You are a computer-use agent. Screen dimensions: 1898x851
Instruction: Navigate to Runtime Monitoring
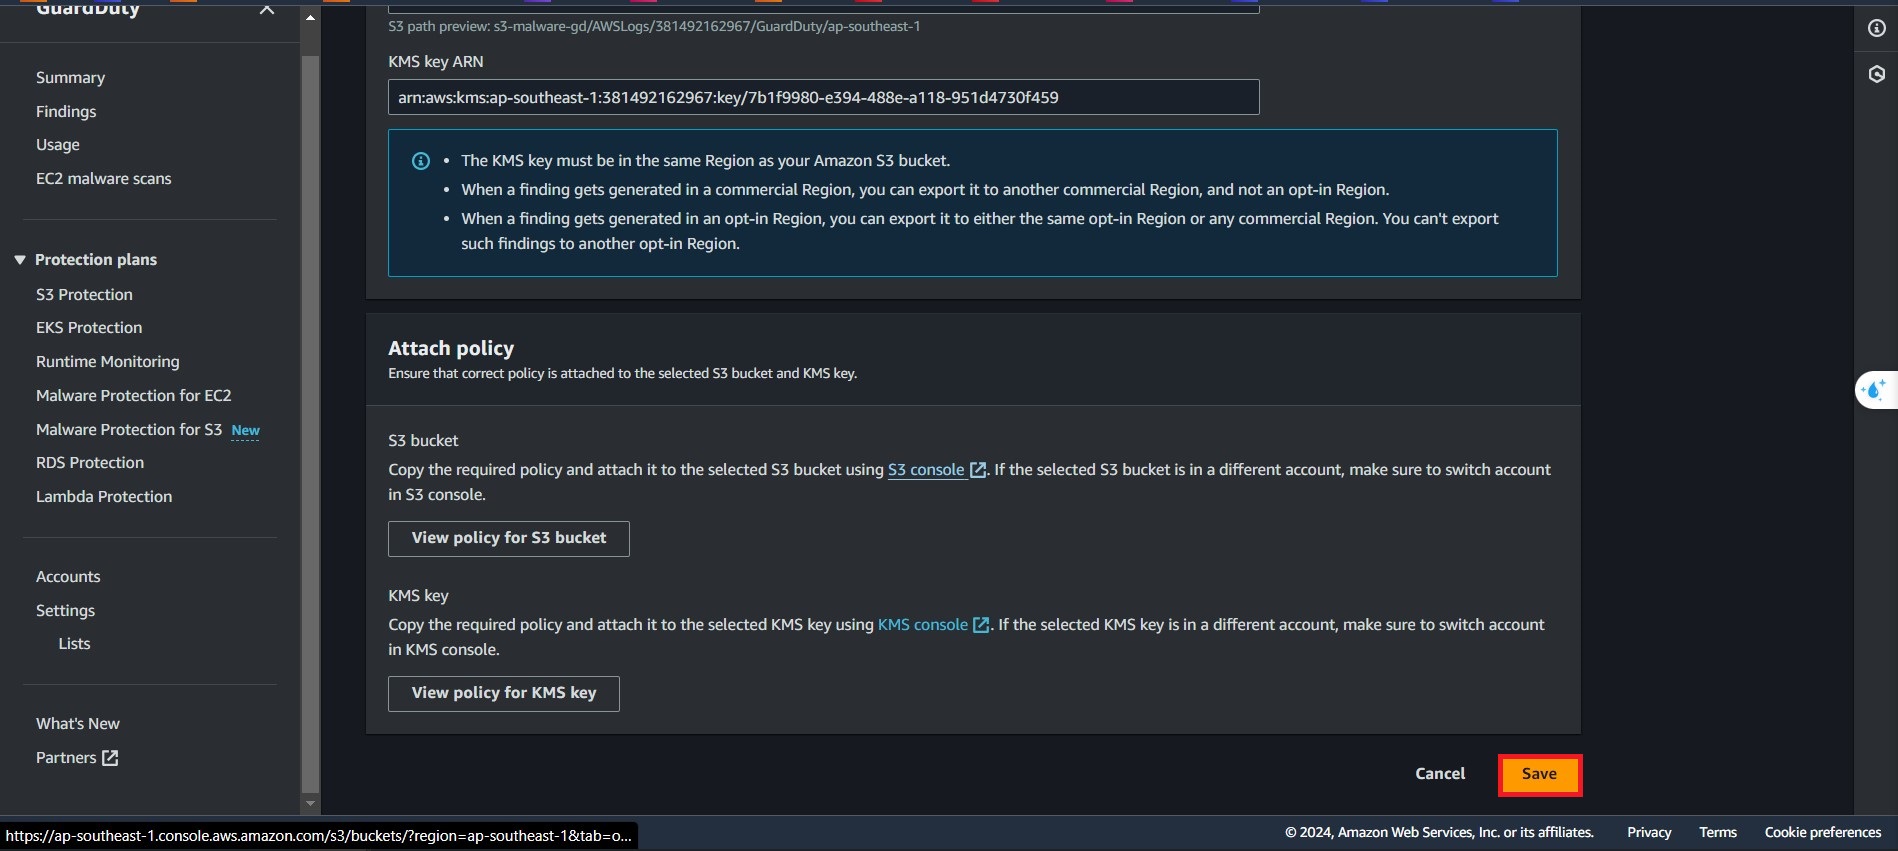108,362
